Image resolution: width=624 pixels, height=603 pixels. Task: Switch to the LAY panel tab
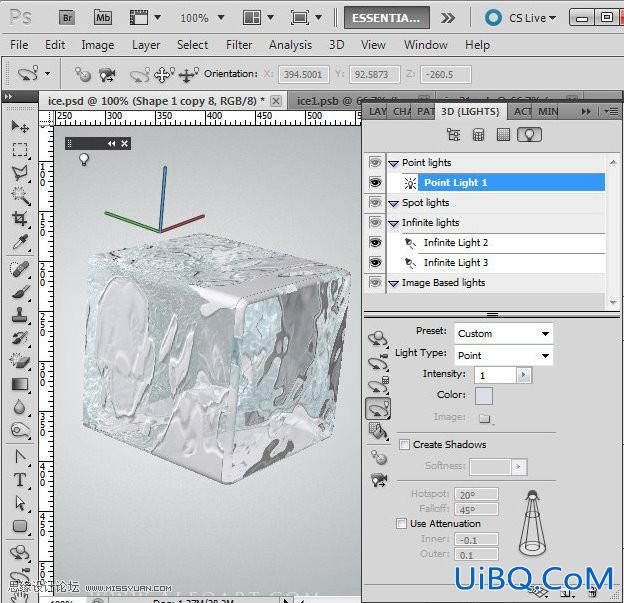(377, 111)
